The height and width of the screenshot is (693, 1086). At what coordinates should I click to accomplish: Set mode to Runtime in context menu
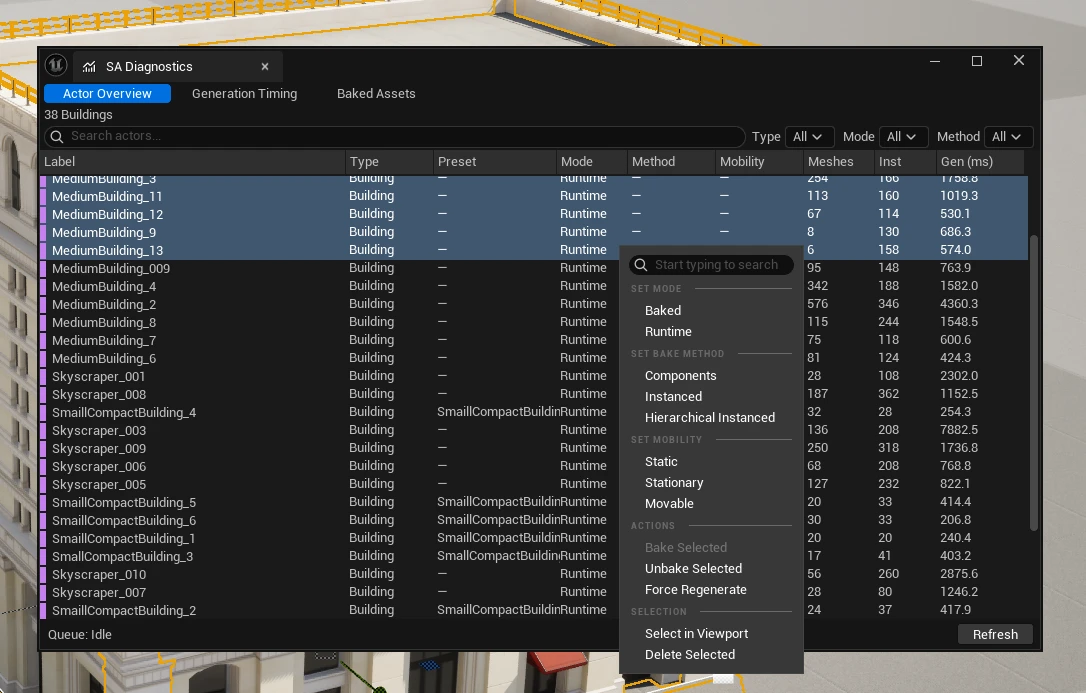[711, 332]
